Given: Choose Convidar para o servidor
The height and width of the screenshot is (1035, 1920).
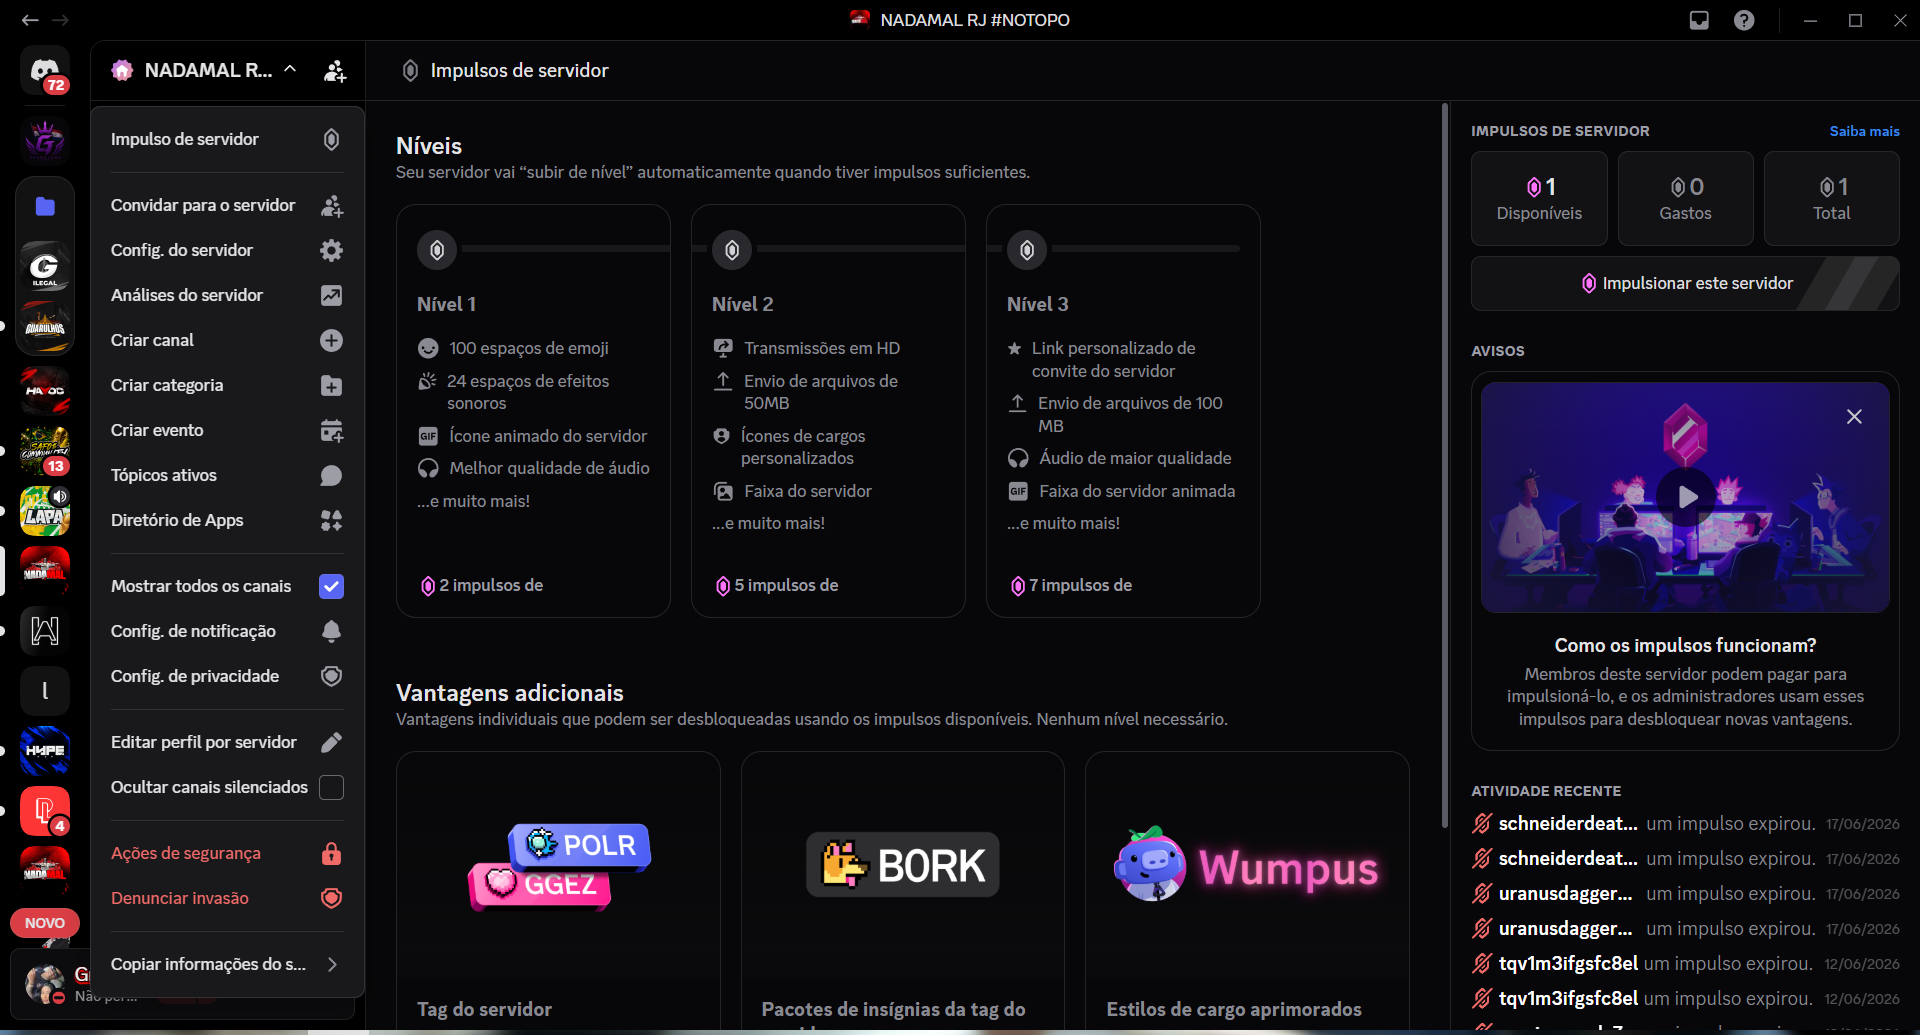Looking at the screenshot, I should [227, 205].
